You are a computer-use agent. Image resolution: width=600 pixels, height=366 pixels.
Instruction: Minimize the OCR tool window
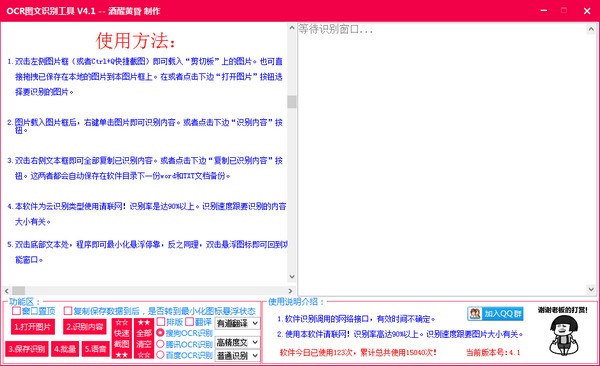[543, 11]
